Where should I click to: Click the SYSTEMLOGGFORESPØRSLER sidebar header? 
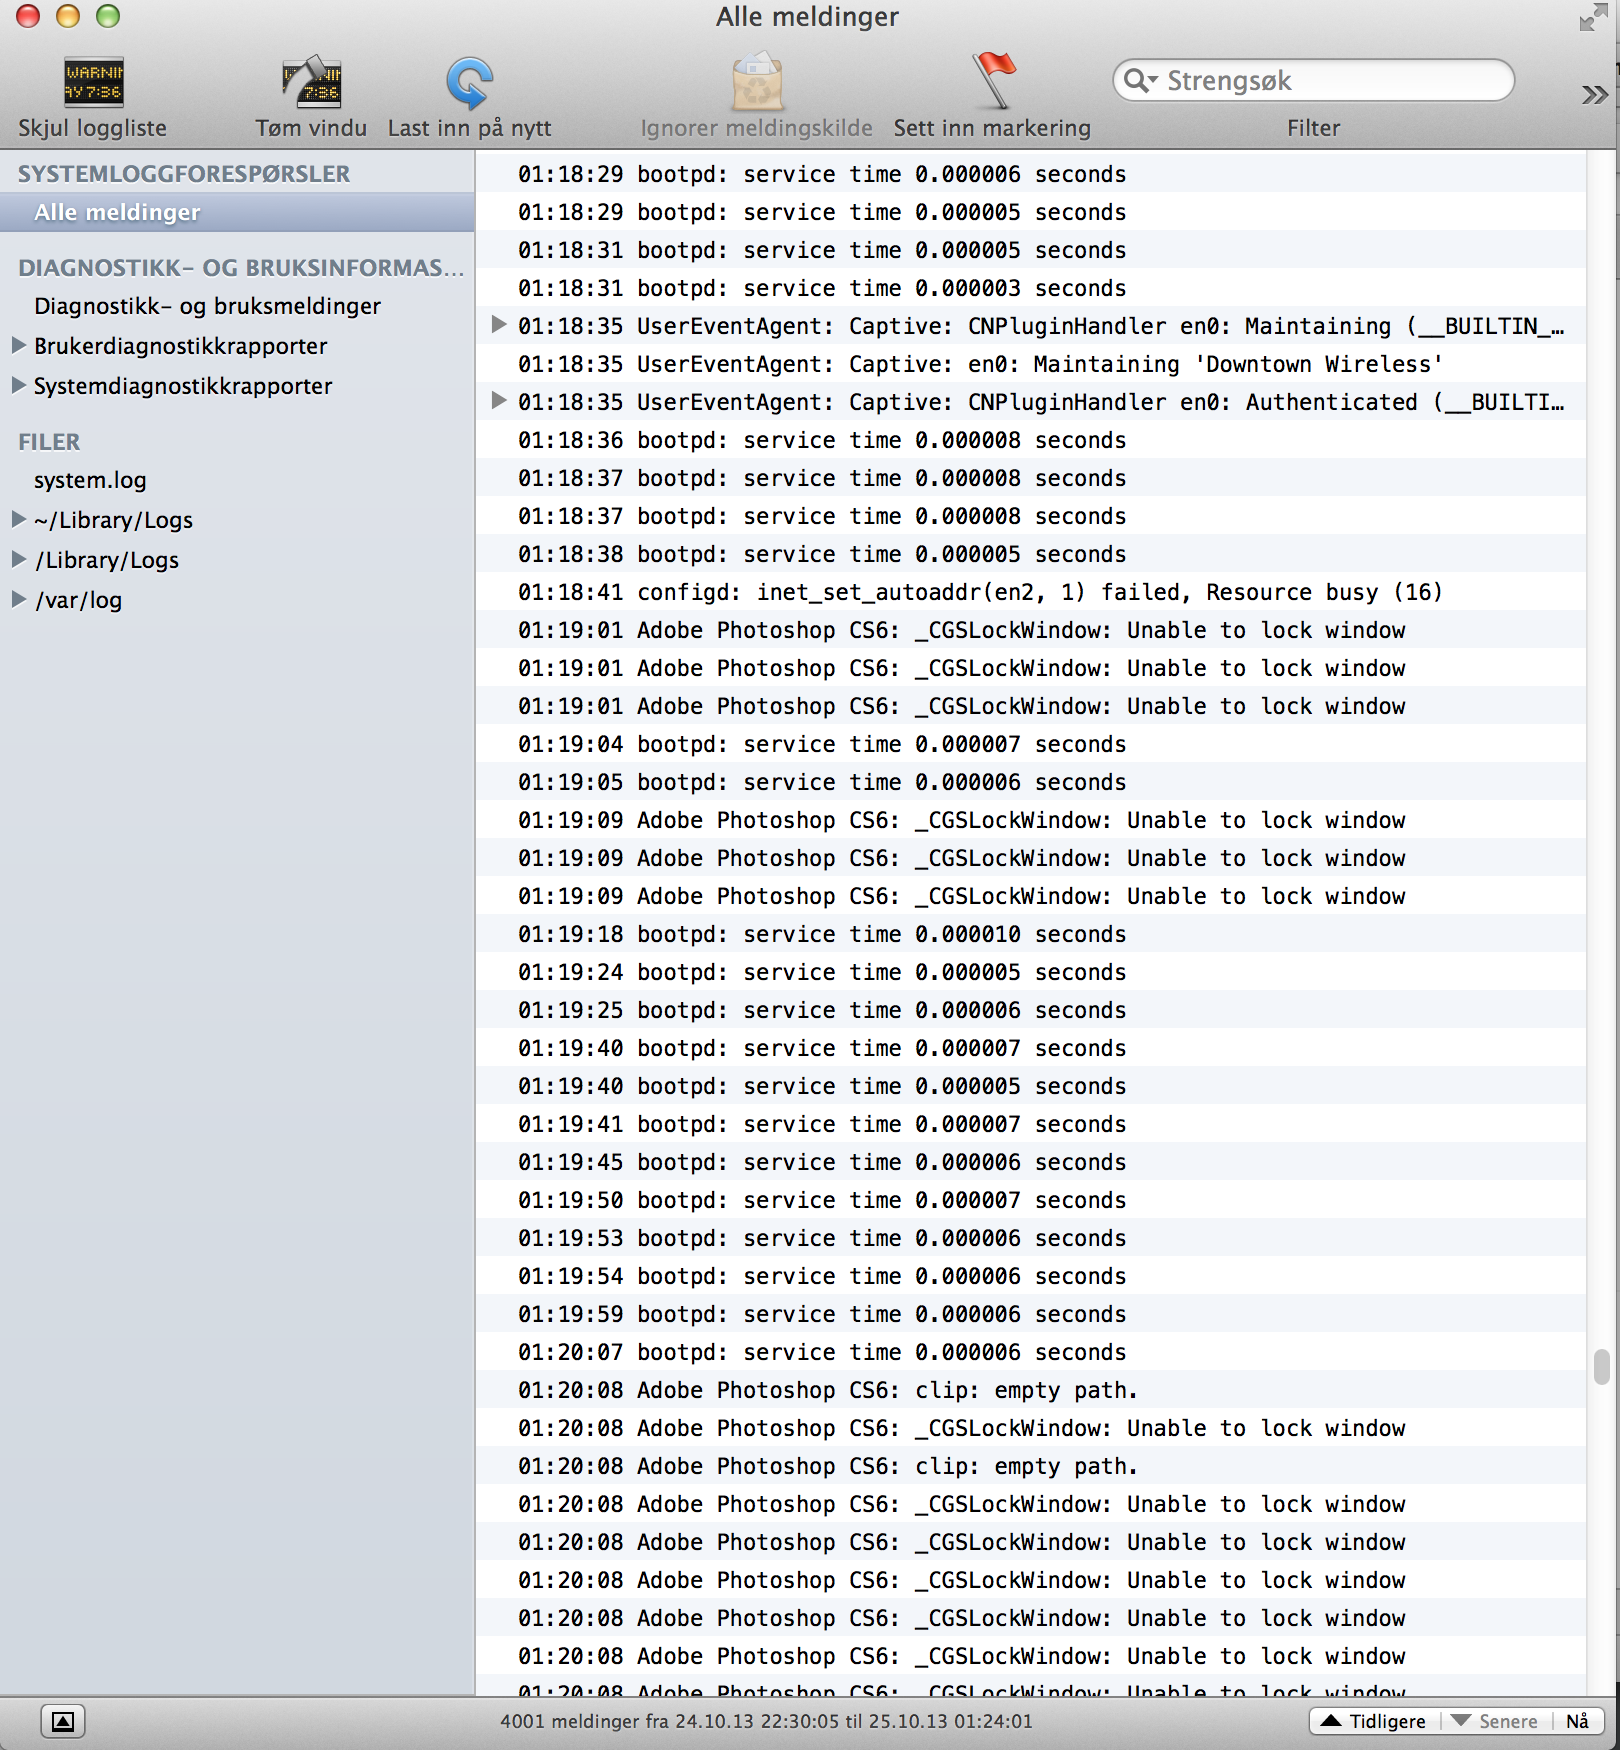coord(184,174)
